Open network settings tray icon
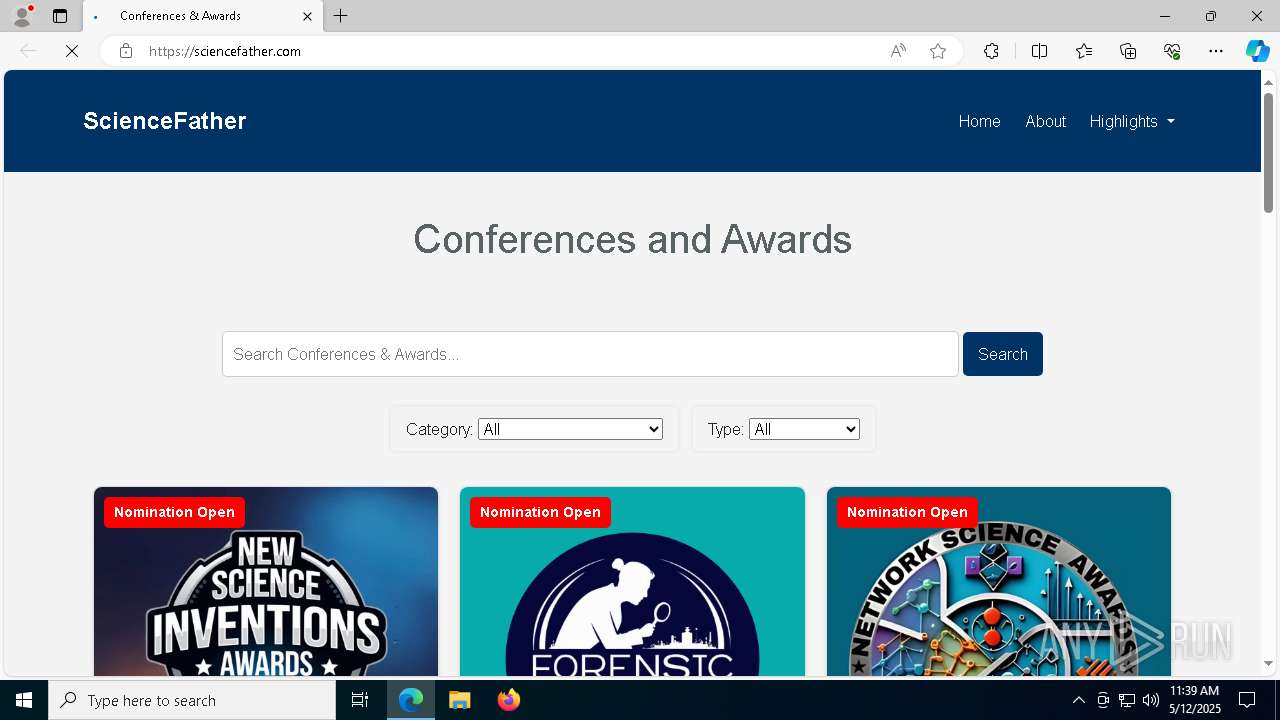 1127,700
